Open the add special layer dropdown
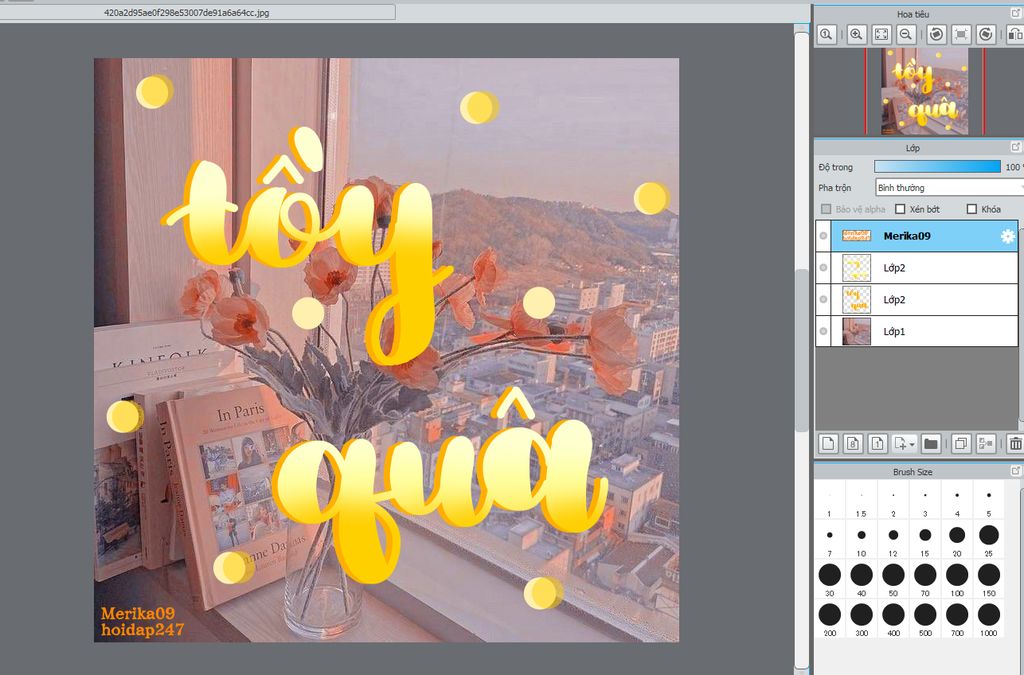This screenshot has width=1024, height=675. (904, 444)
